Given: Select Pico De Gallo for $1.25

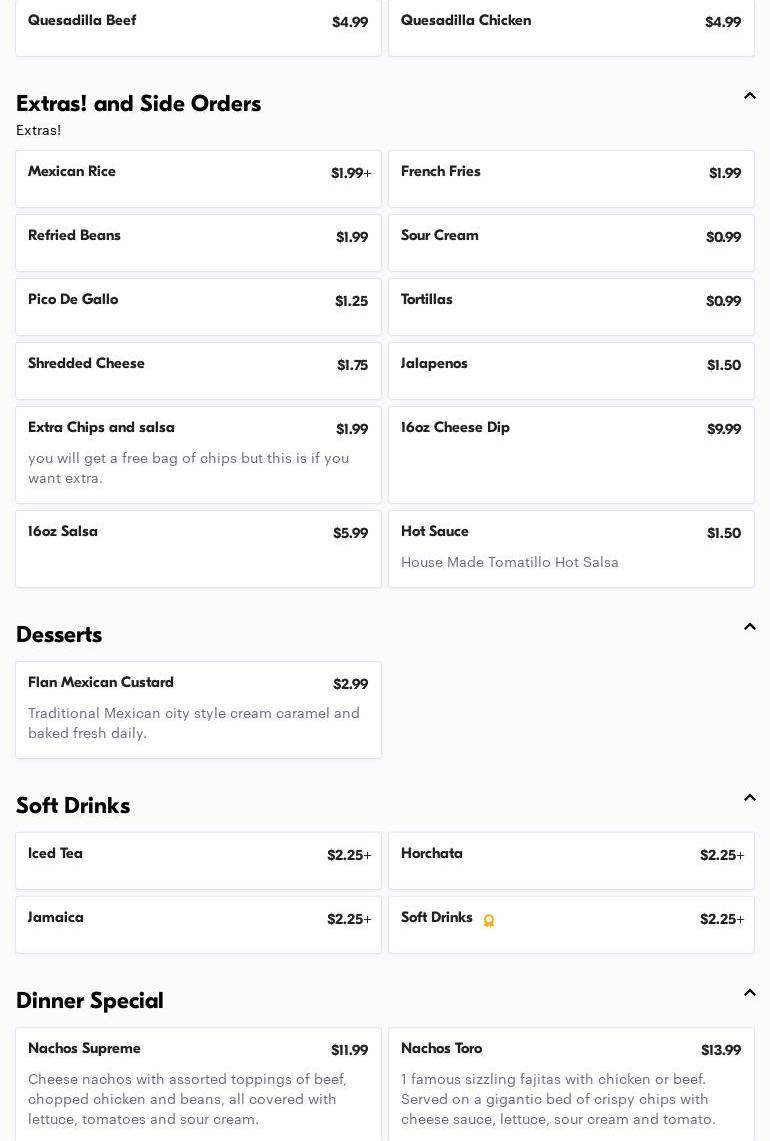Looking at the screenshot, I should pyautogui.click(x=198, y=307).
